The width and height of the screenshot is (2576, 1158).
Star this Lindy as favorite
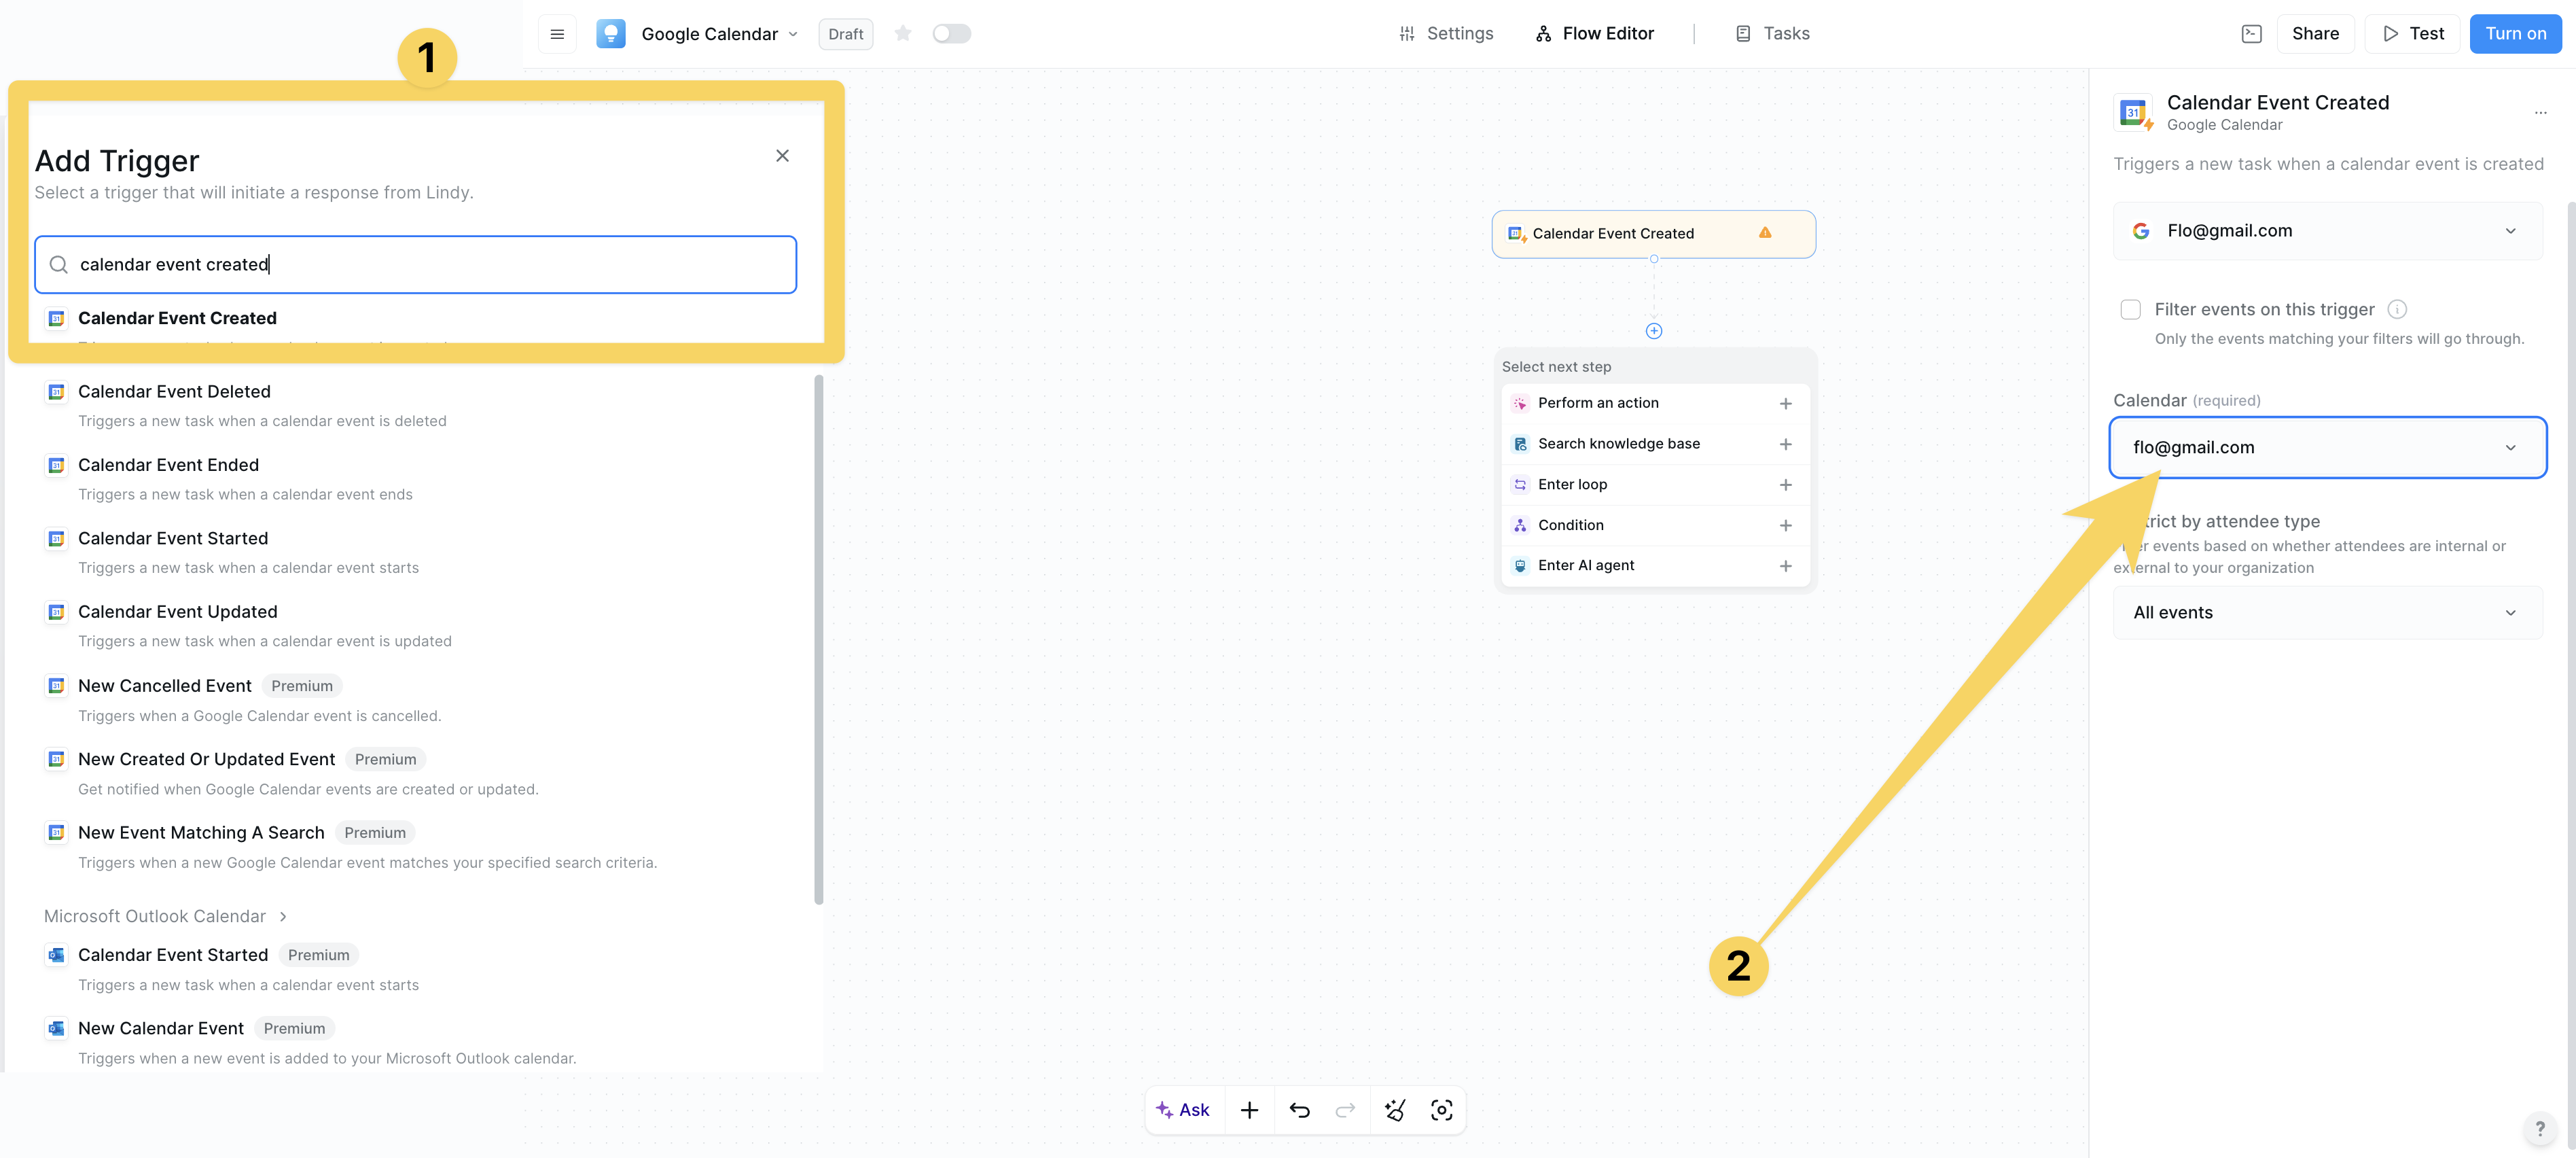pyautogui.click(x=903, y=34)
